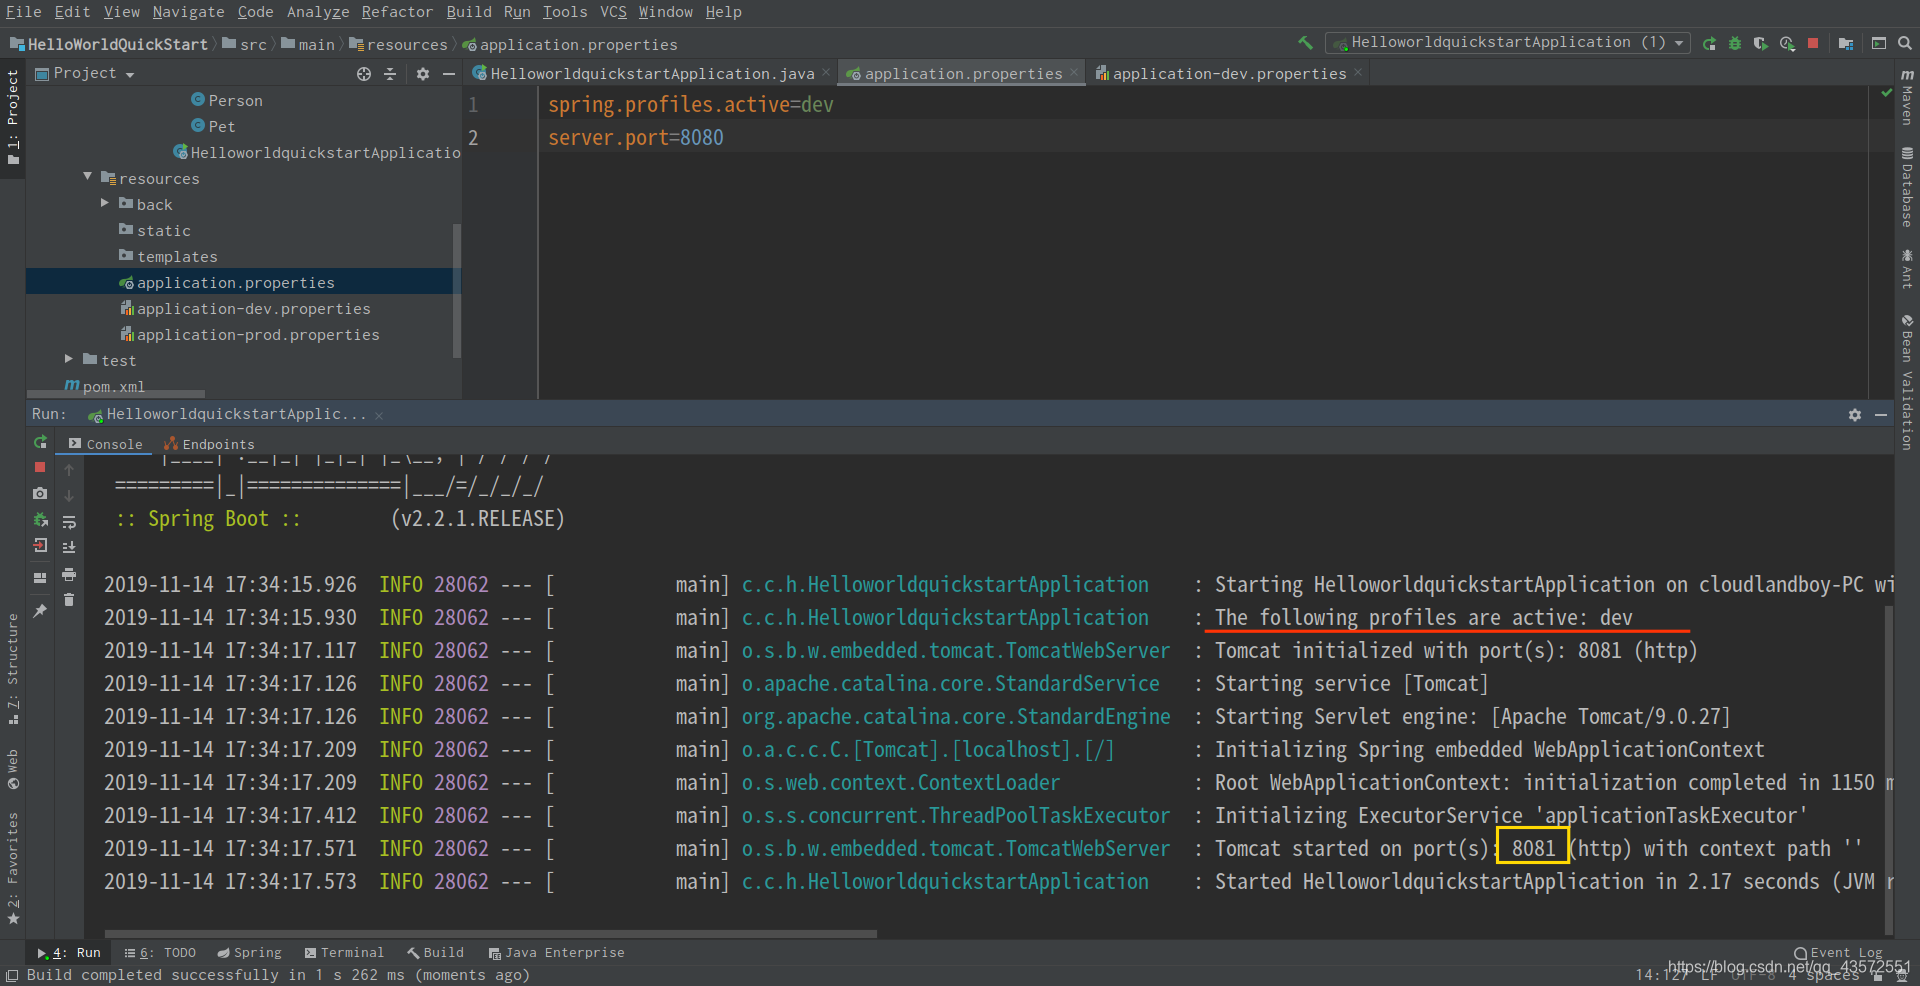Image resolution: width=1920 pixels, height=986 pixels.
Task: Open the Java Enterprise tool window
Action: 556,953
